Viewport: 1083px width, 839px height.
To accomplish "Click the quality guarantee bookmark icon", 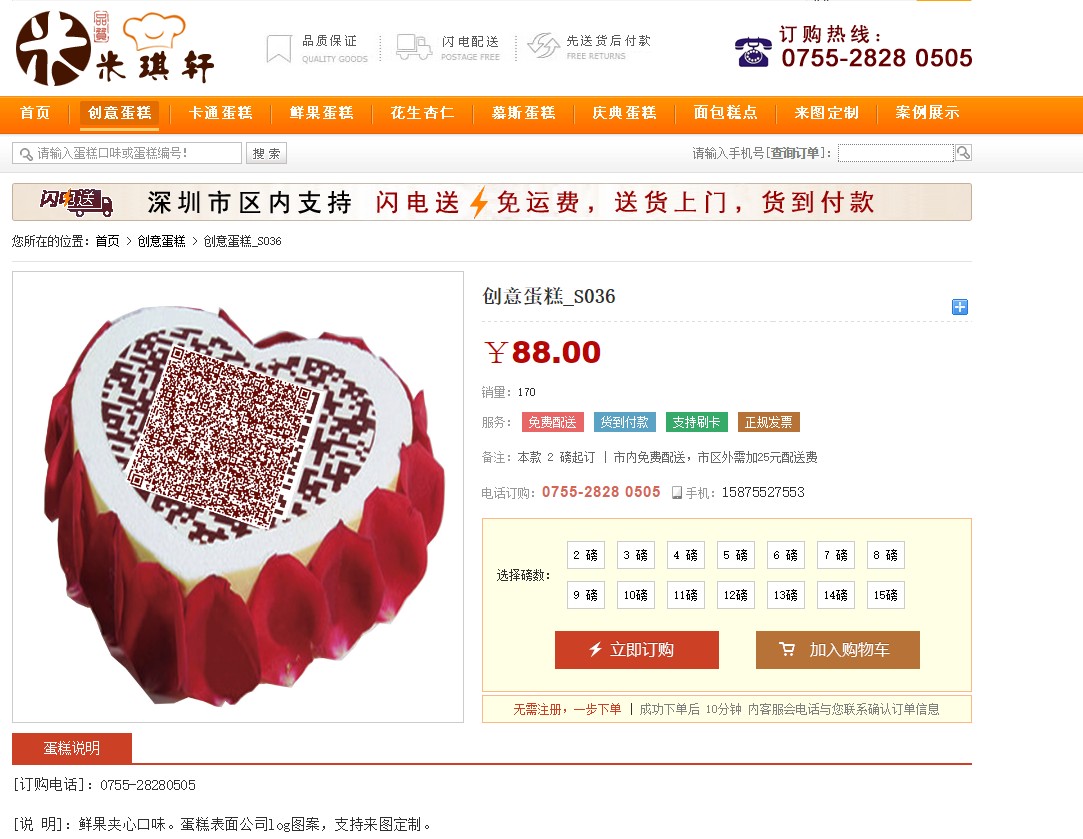I will click(279, 48).
